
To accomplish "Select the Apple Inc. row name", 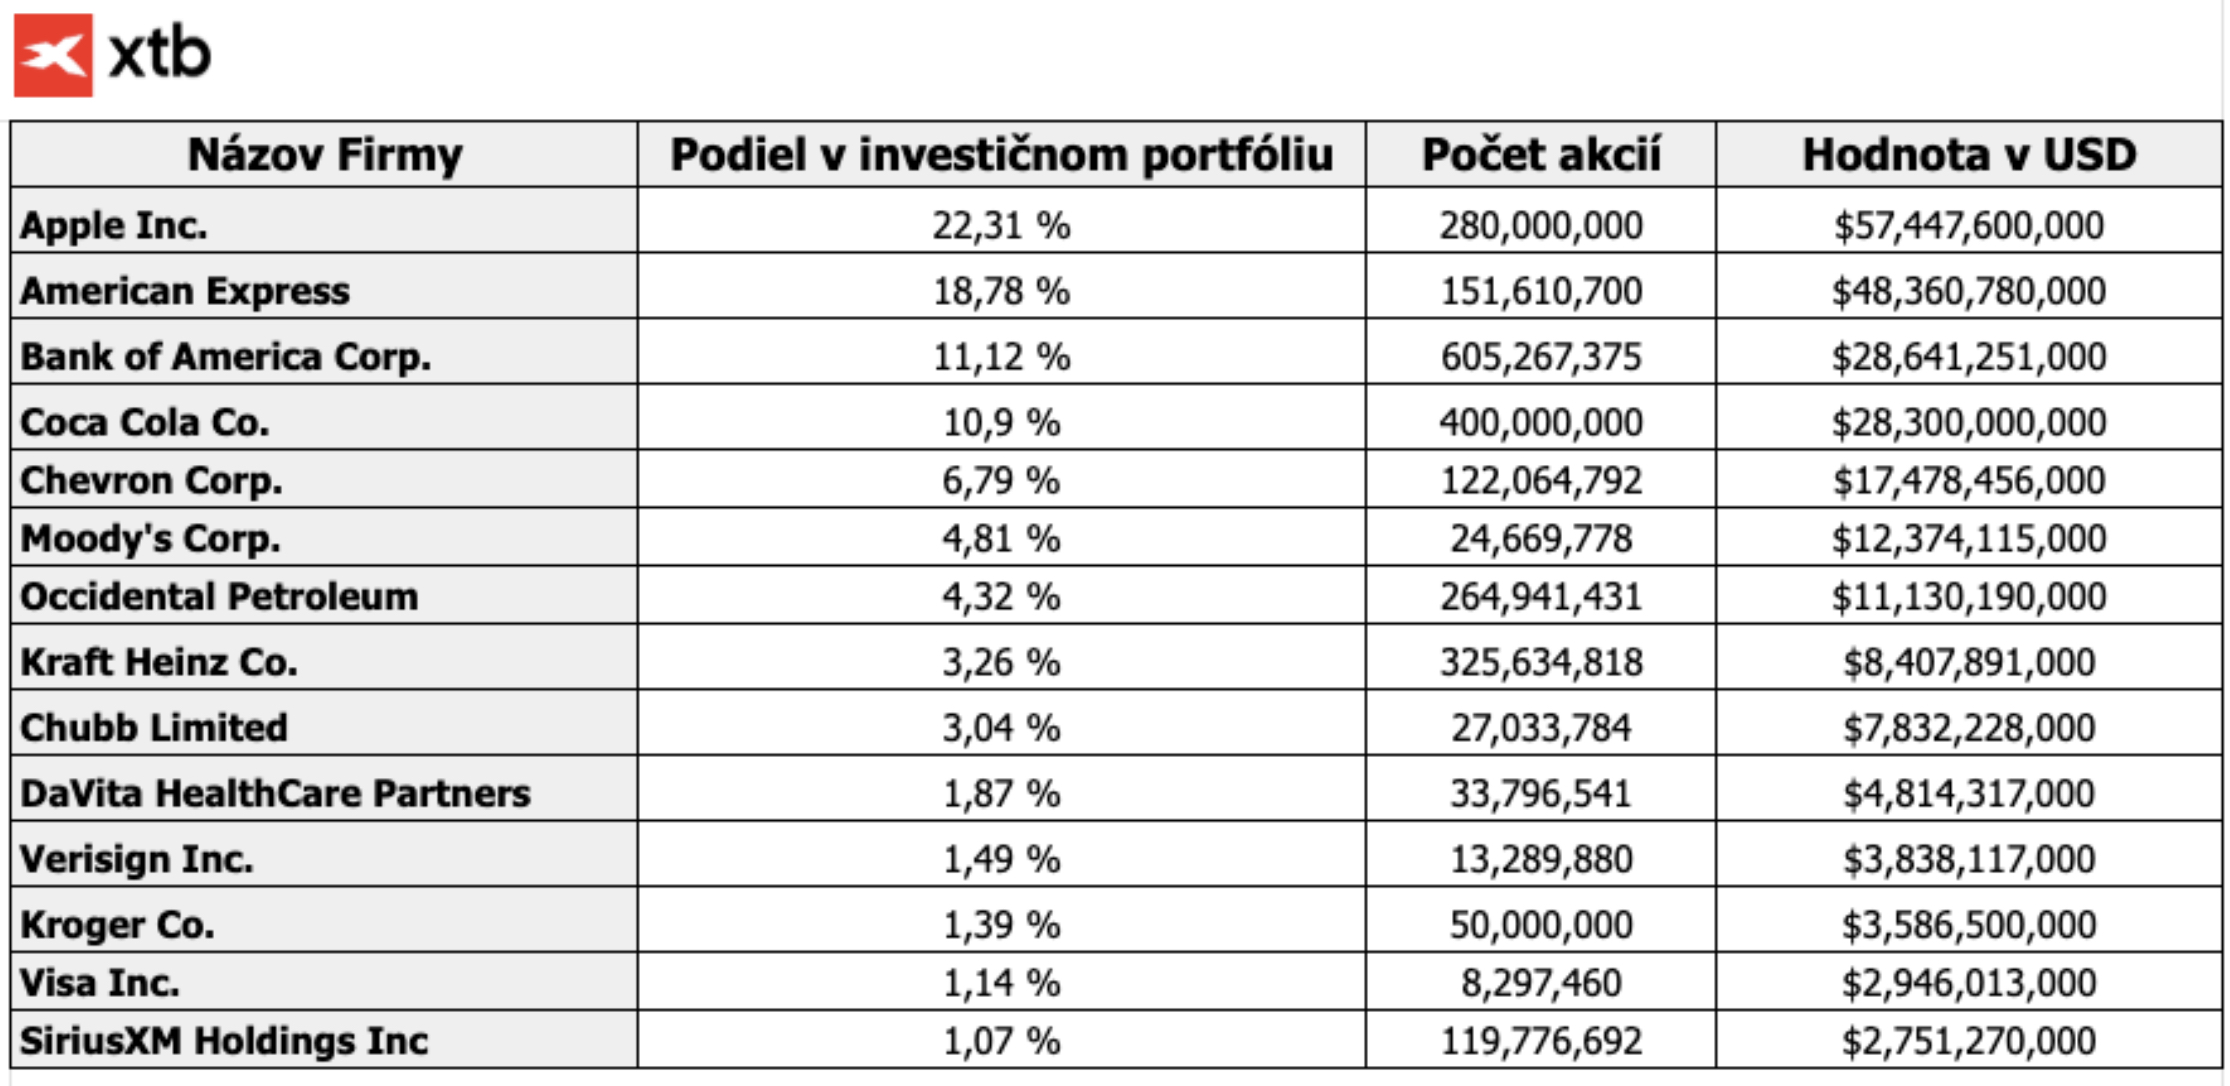I will [114, 226].
